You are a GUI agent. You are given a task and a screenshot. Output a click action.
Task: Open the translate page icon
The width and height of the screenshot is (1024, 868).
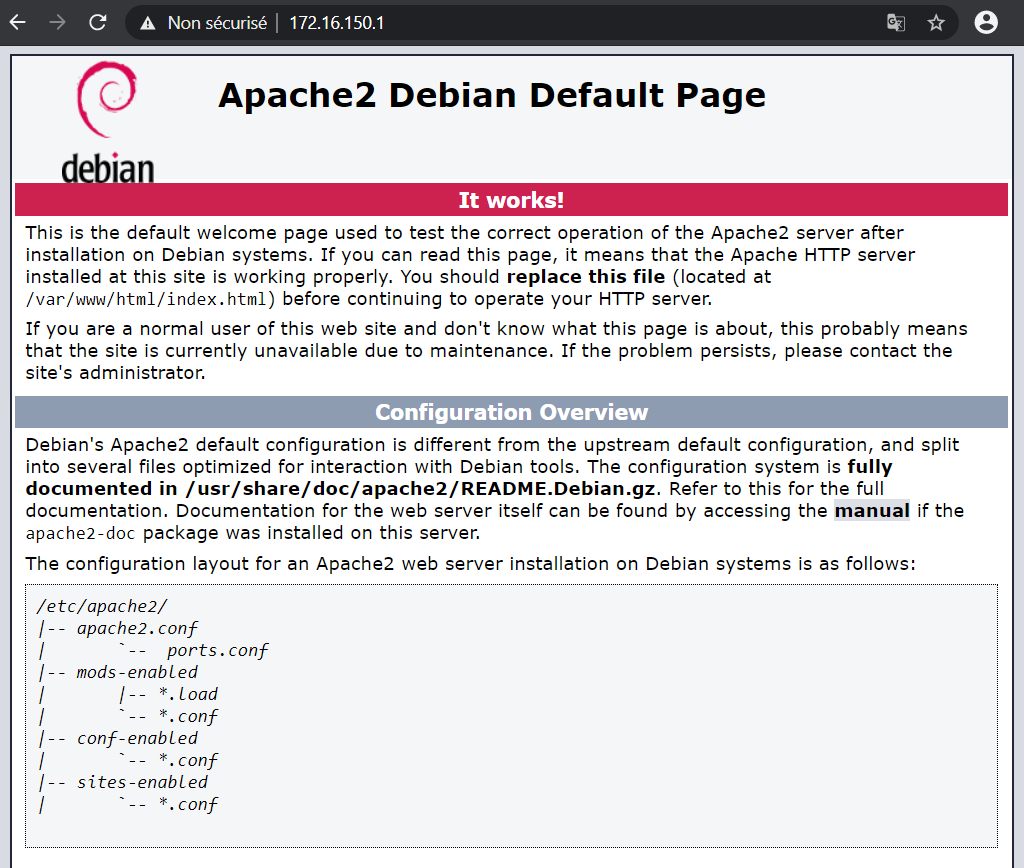[x=895, y=23]
